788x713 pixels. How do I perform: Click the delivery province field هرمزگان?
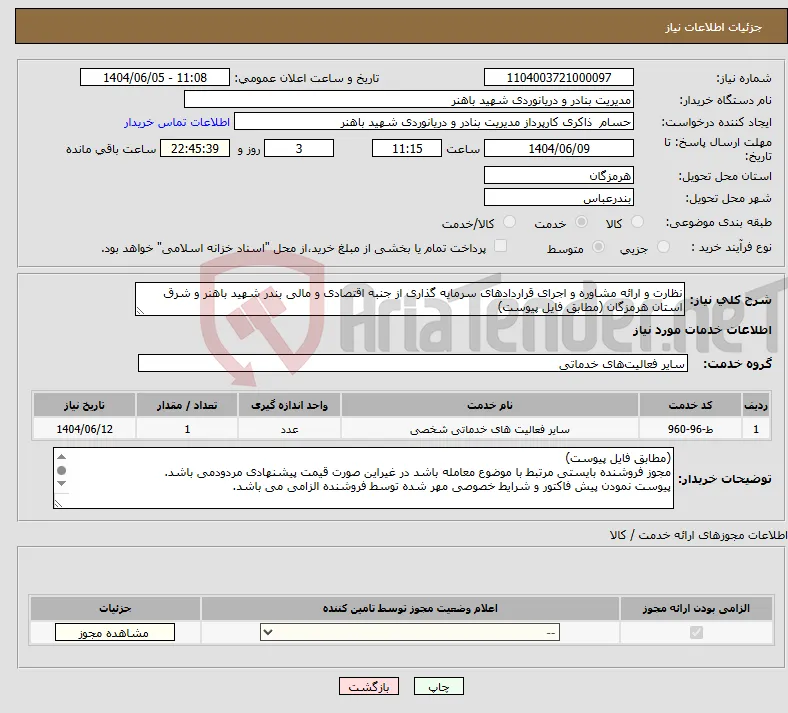(559, 175)
